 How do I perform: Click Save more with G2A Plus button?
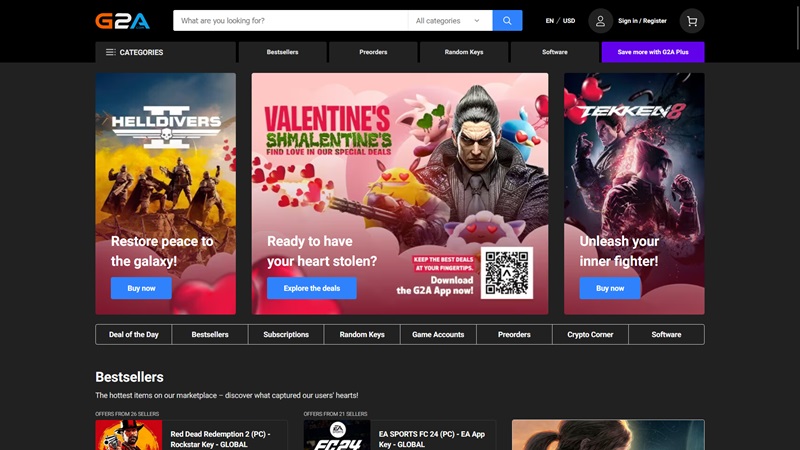pyautogui.click(x=653, y=52)
